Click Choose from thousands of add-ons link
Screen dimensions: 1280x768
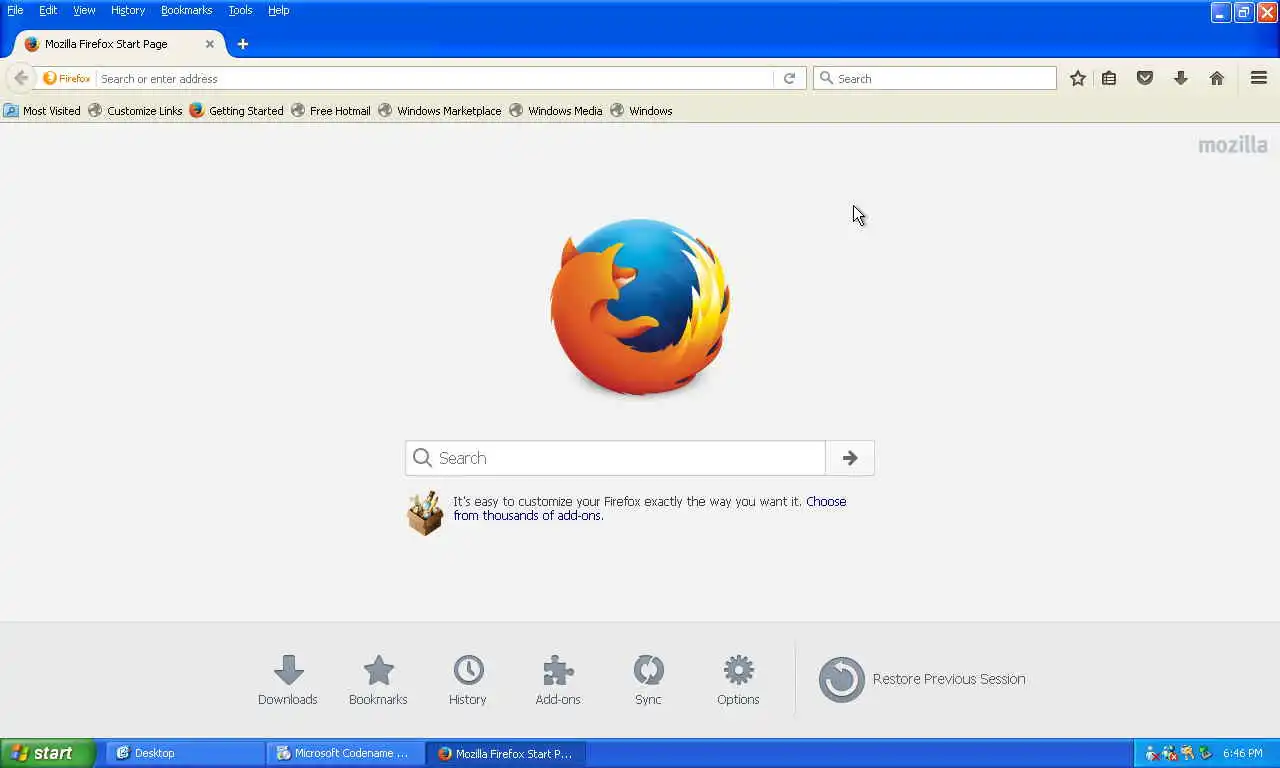click(650, 509)
